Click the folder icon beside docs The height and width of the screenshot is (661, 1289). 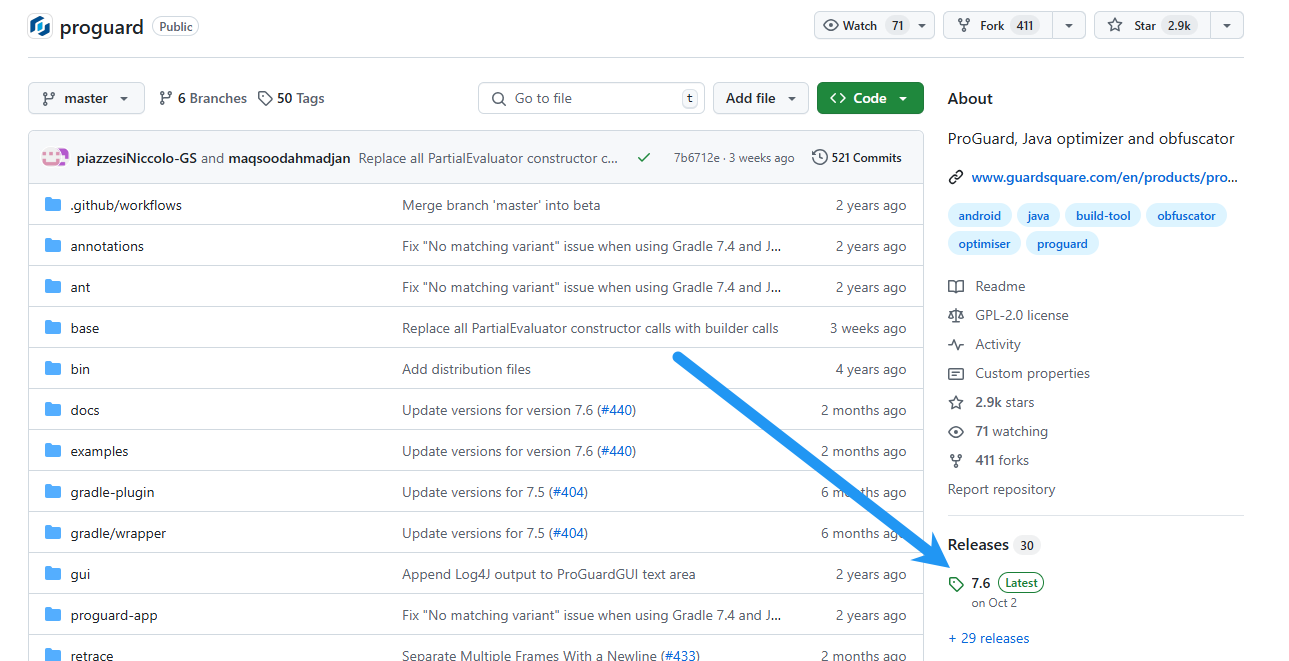pos(53,410)
